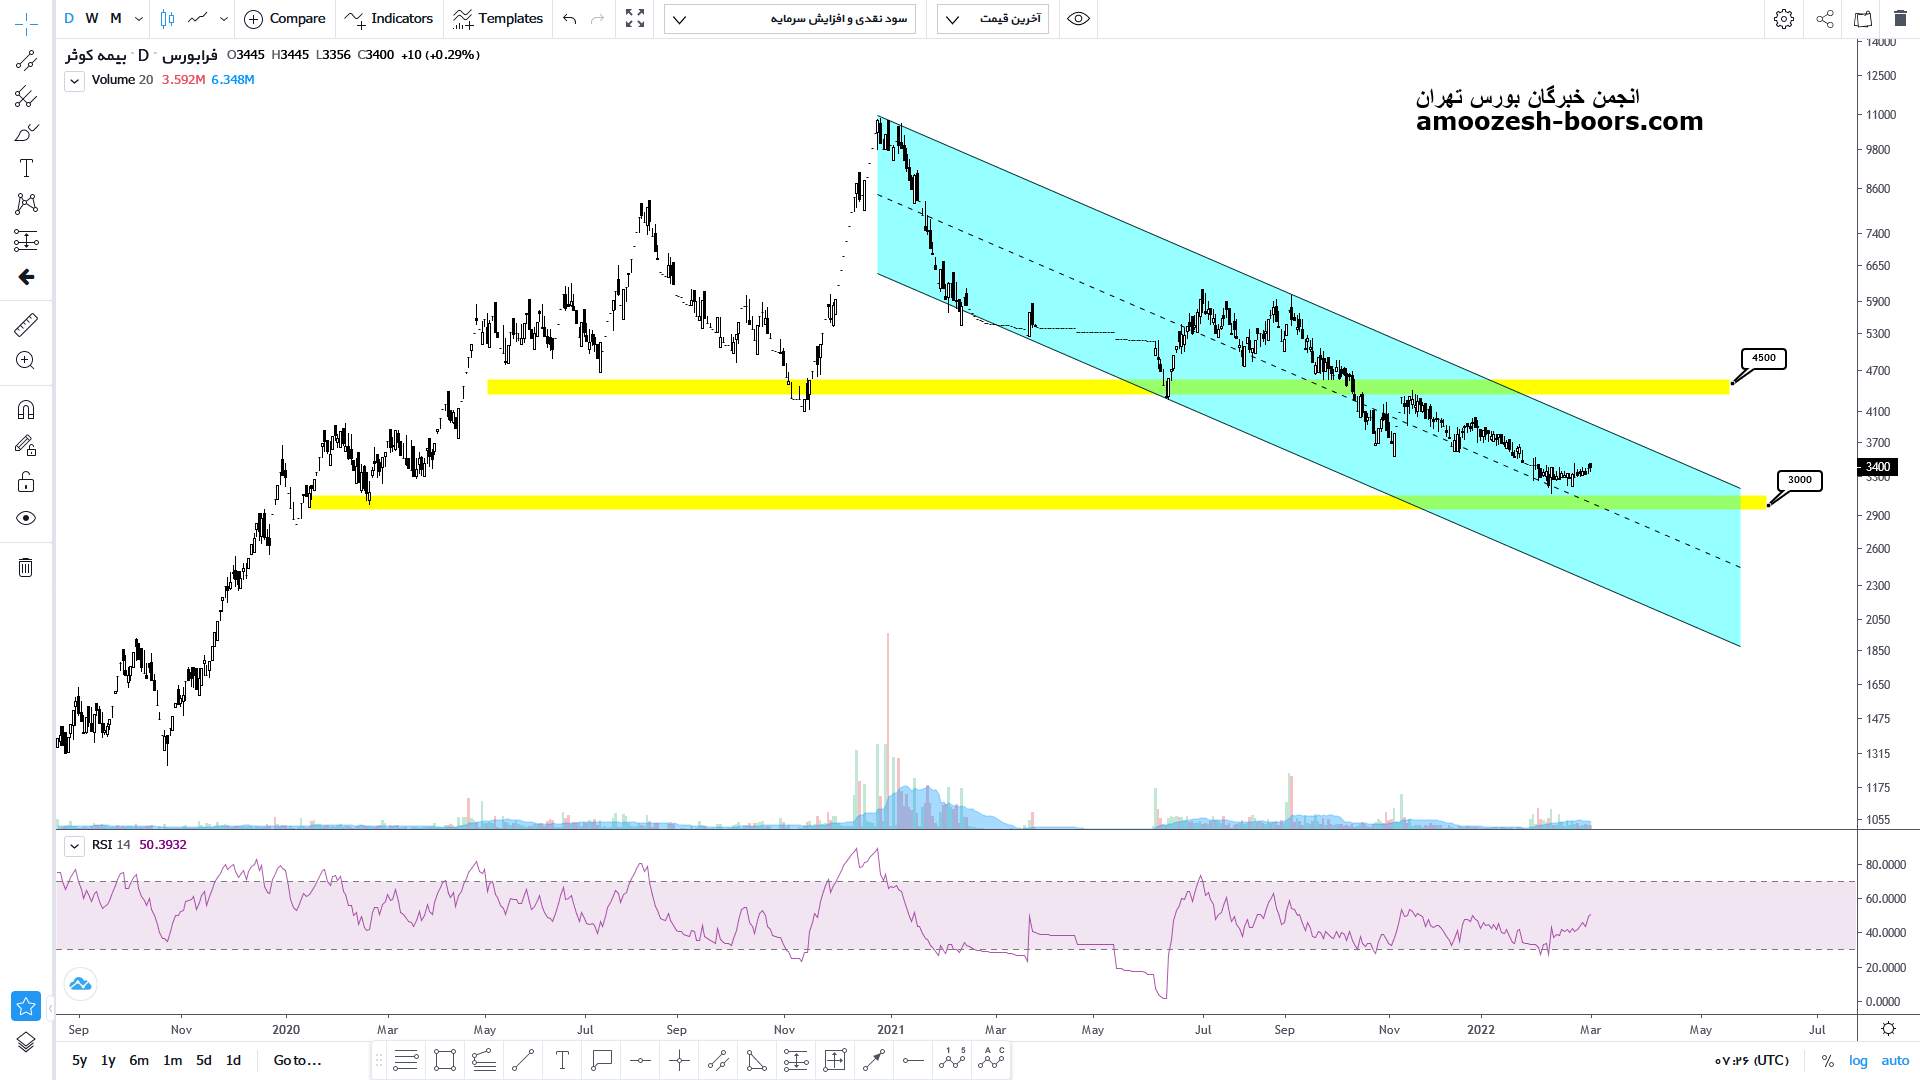Select the Text tool in left sidebar
Image resolution: width=1920 pixels, height=1080 pixels.
(x=26, y=168)
